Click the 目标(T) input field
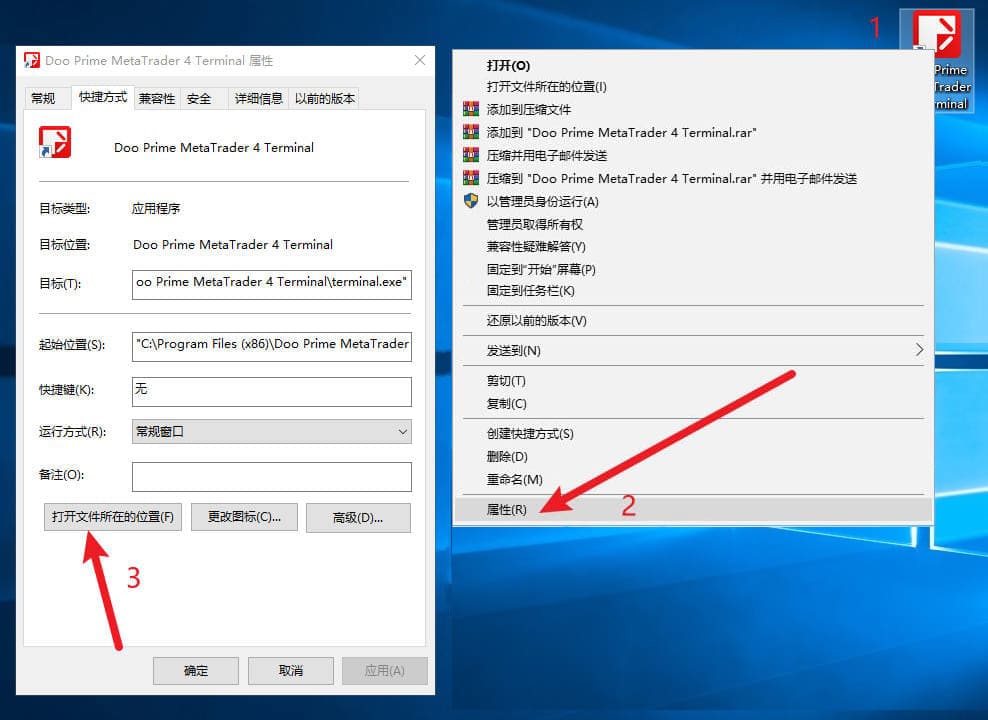This screenshot has width=988, height=720. (x=272, y=284)
